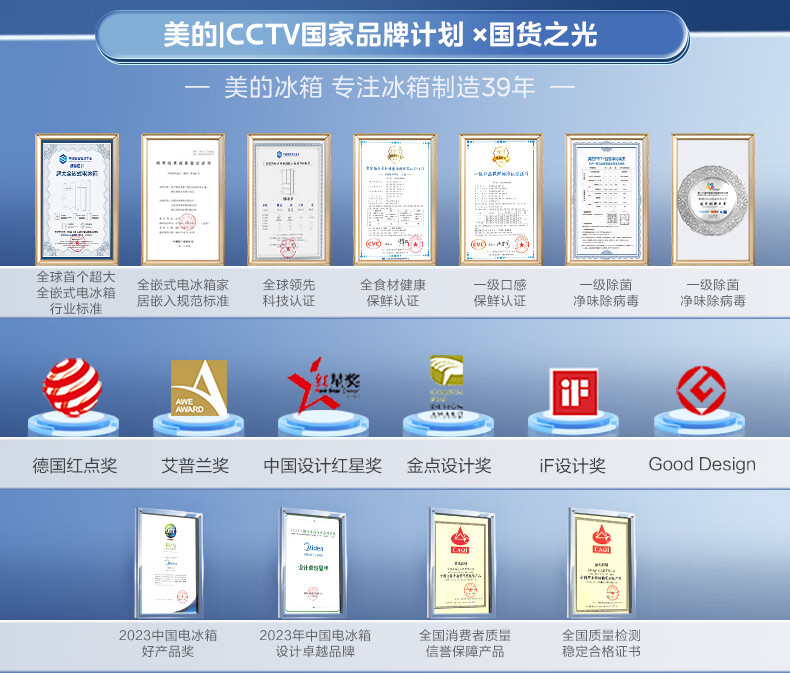The height and width of the screenshot is (673, 790).
Task: Click the Red Dot award logo
Action: tap(73, 387)
